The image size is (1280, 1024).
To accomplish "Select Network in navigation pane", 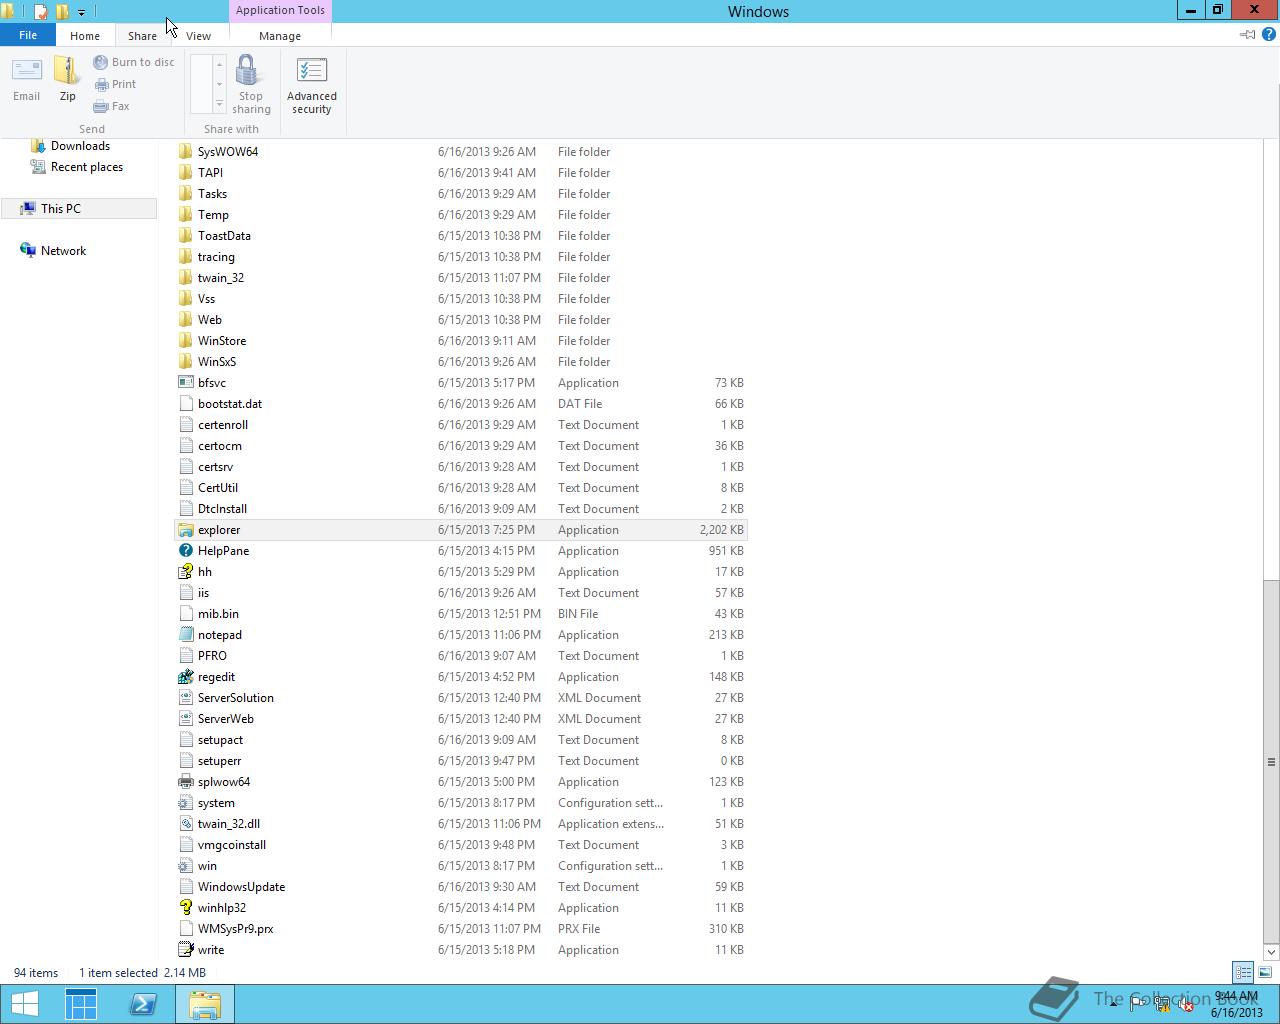I will click(x=54, y=251).
